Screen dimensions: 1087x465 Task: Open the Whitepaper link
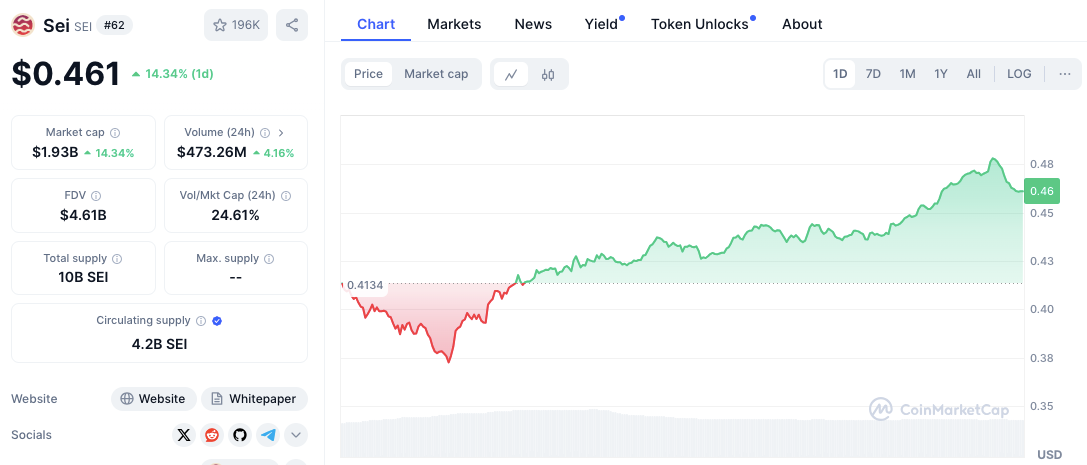255,399
